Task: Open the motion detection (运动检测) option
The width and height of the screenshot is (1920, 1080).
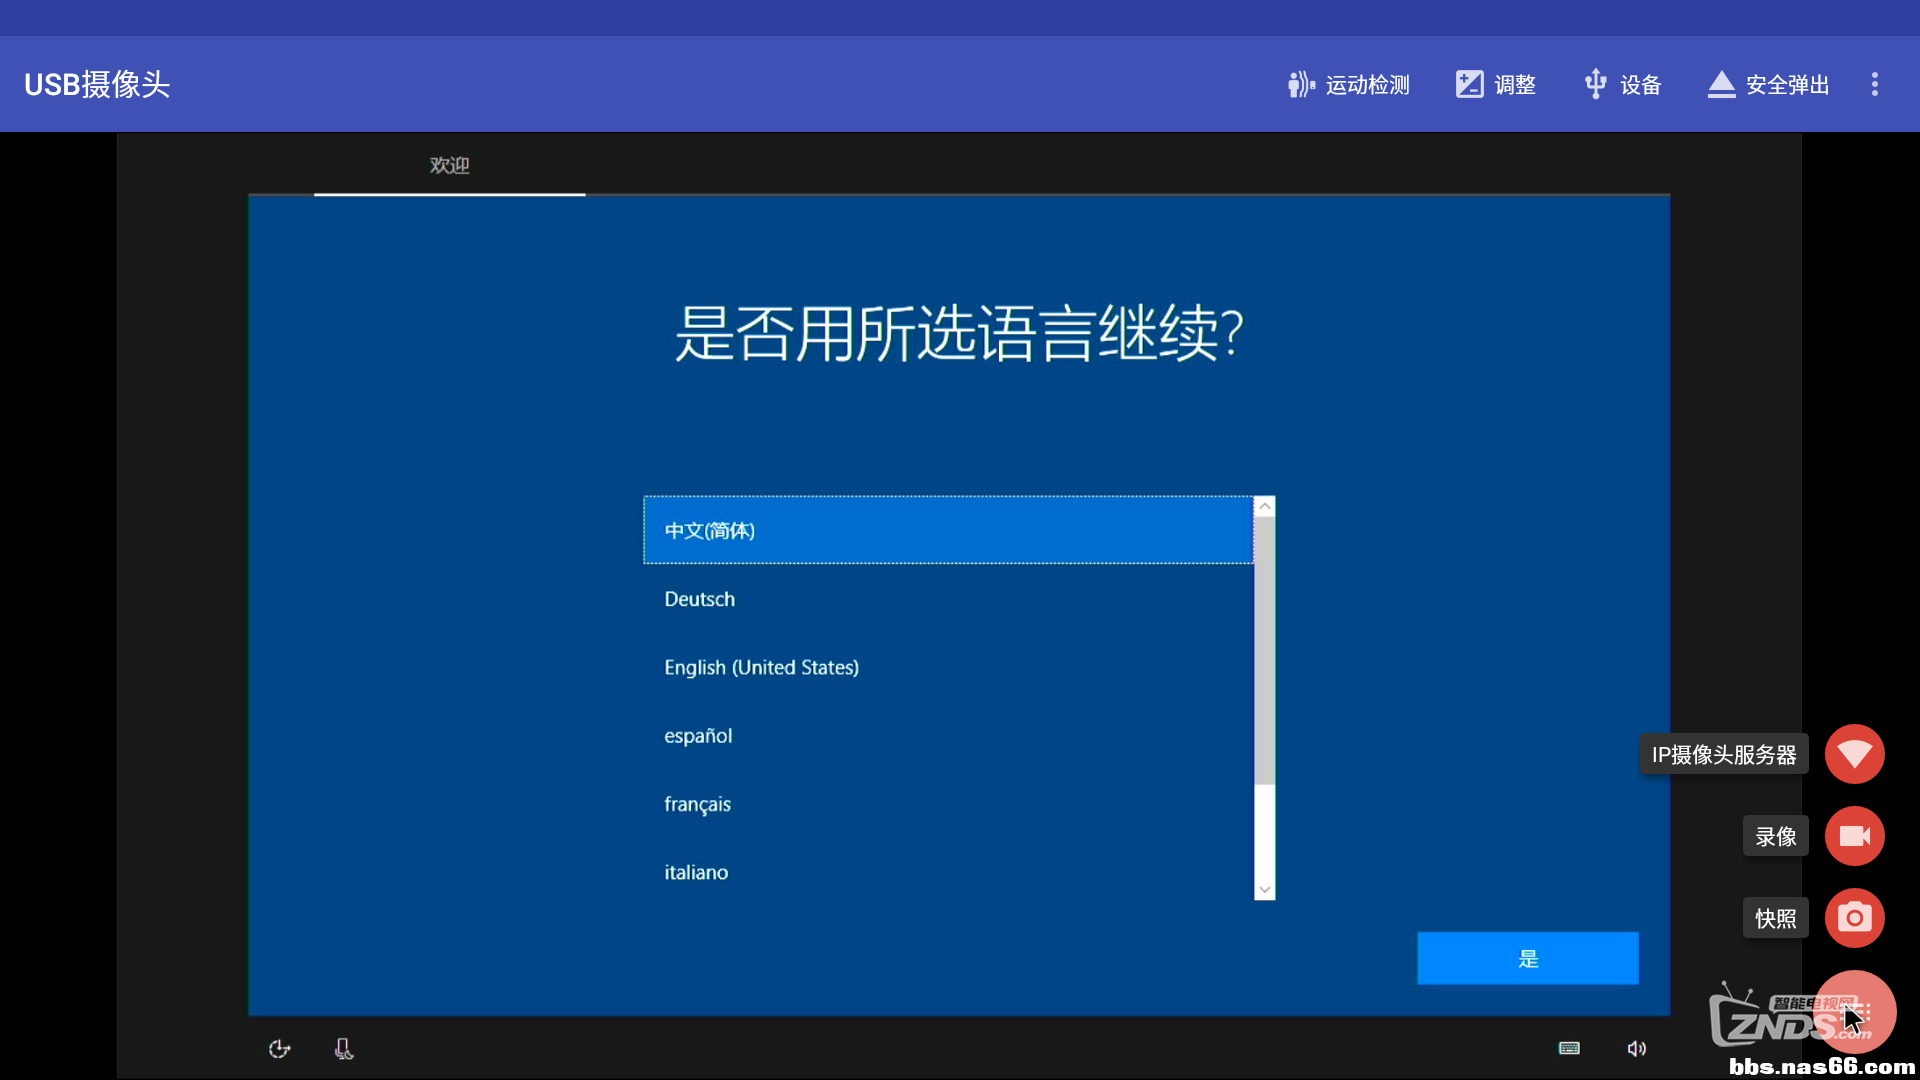Action: [1349, 85]
